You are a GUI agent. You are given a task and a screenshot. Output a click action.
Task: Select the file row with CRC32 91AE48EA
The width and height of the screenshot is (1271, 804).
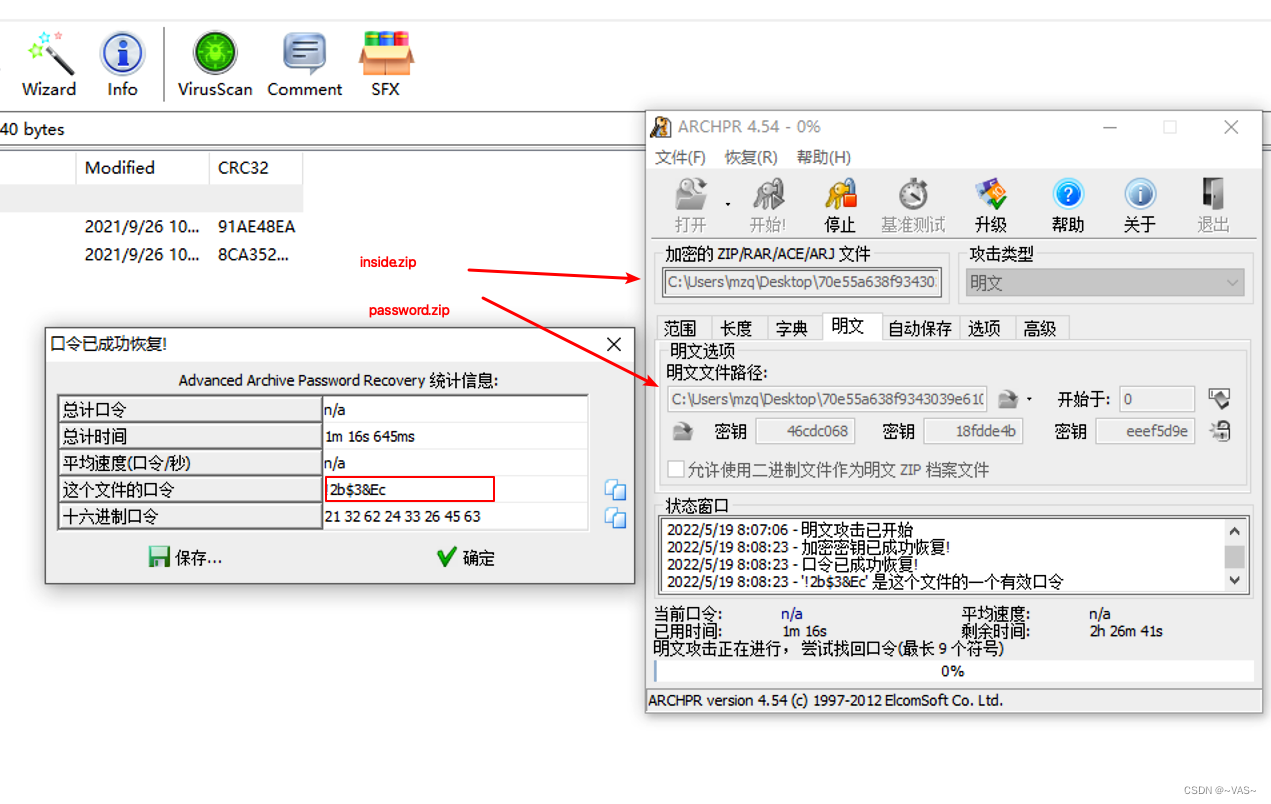coord(151,227)
